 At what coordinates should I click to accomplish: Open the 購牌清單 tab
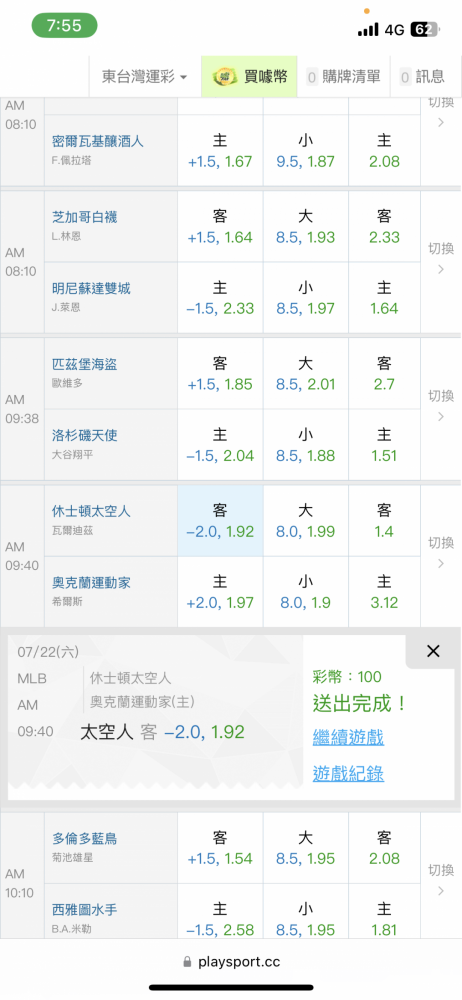pos(343,77)
